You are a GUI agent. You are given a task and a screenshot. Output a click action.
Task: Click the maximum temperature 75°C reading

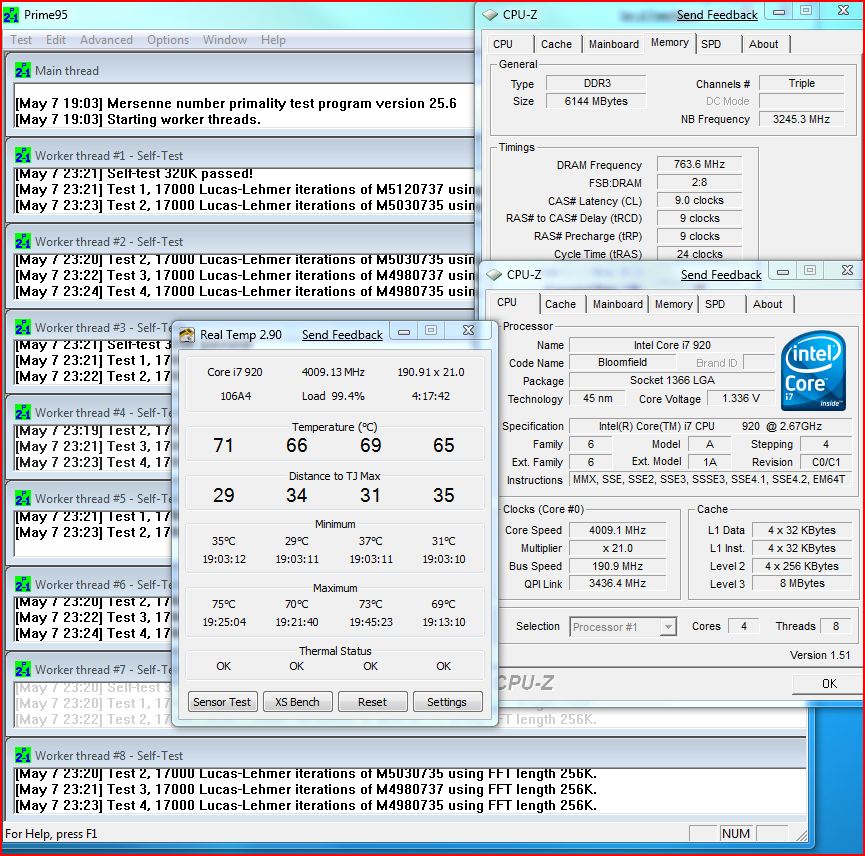223,604
